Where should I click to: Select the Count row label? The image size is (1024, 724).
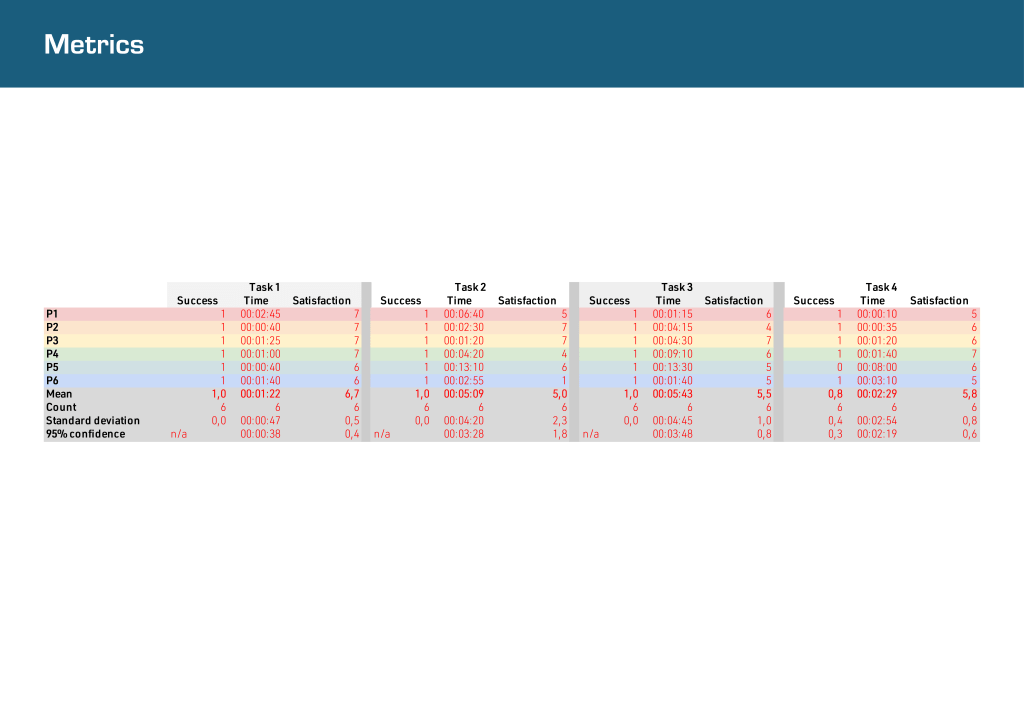point(61,407)
